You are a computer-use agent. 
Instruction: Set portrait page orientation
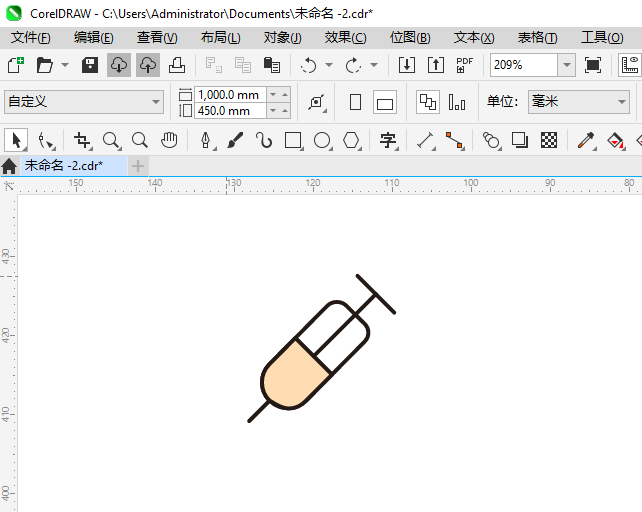click(355, 102)
